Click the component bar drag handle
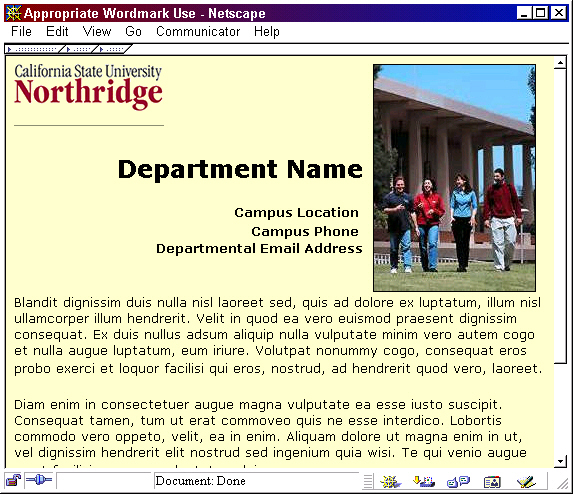Screen dimensions: 573x494 [x=368, y=481]
